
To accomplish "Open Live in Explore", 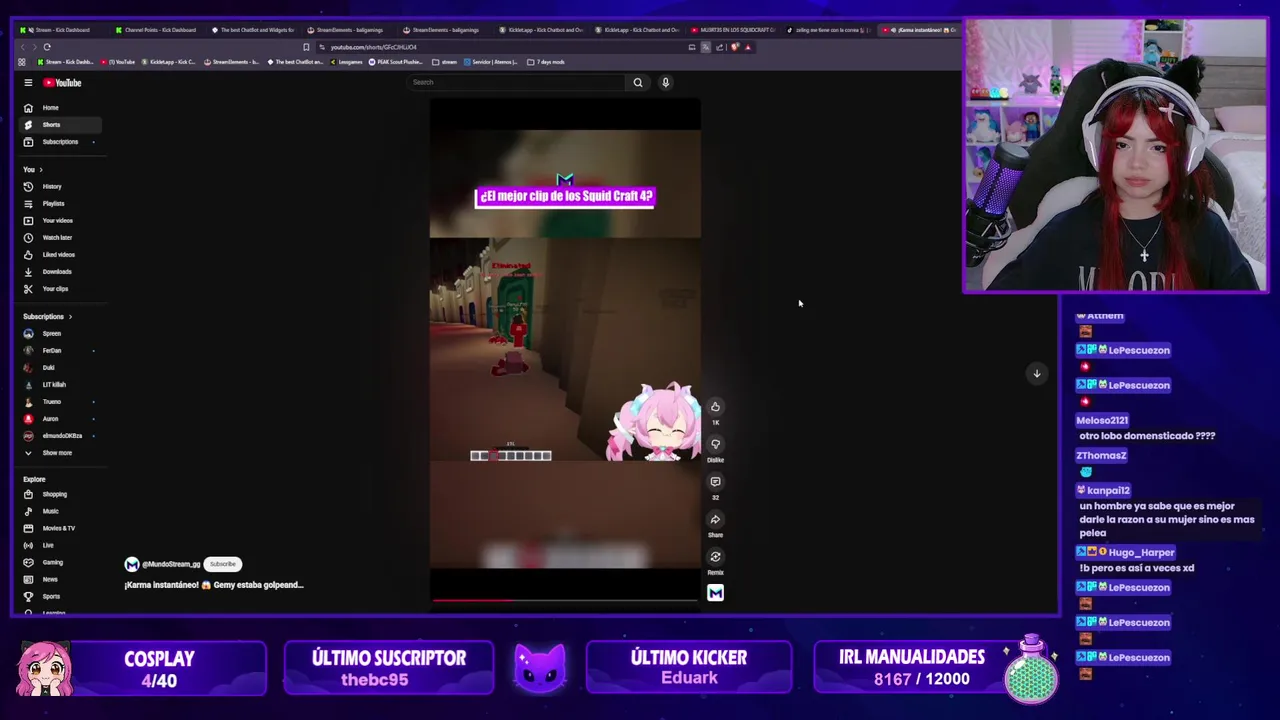I will [60, 545].
